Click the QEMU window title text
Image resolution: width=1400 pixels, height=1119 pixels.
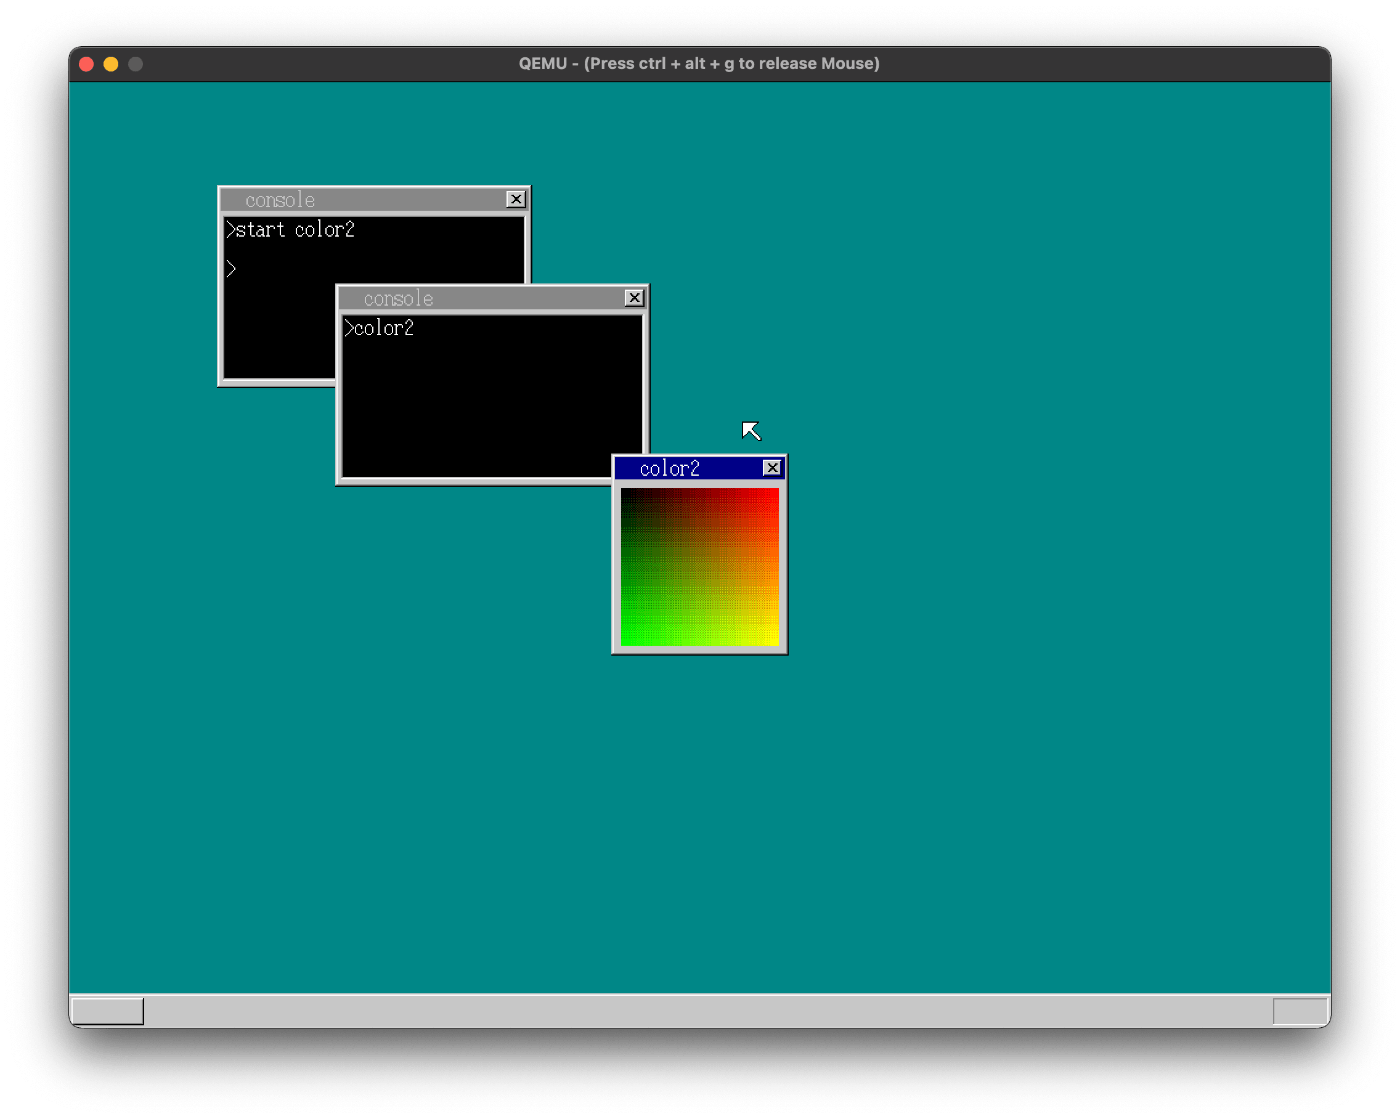[699, 63]
